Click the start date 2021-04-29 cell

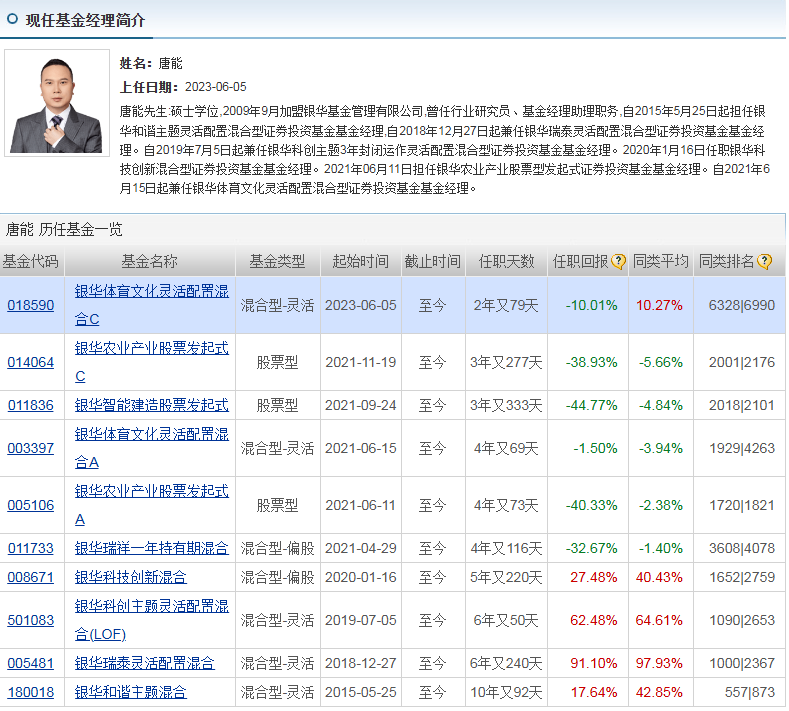coord(360,548)
